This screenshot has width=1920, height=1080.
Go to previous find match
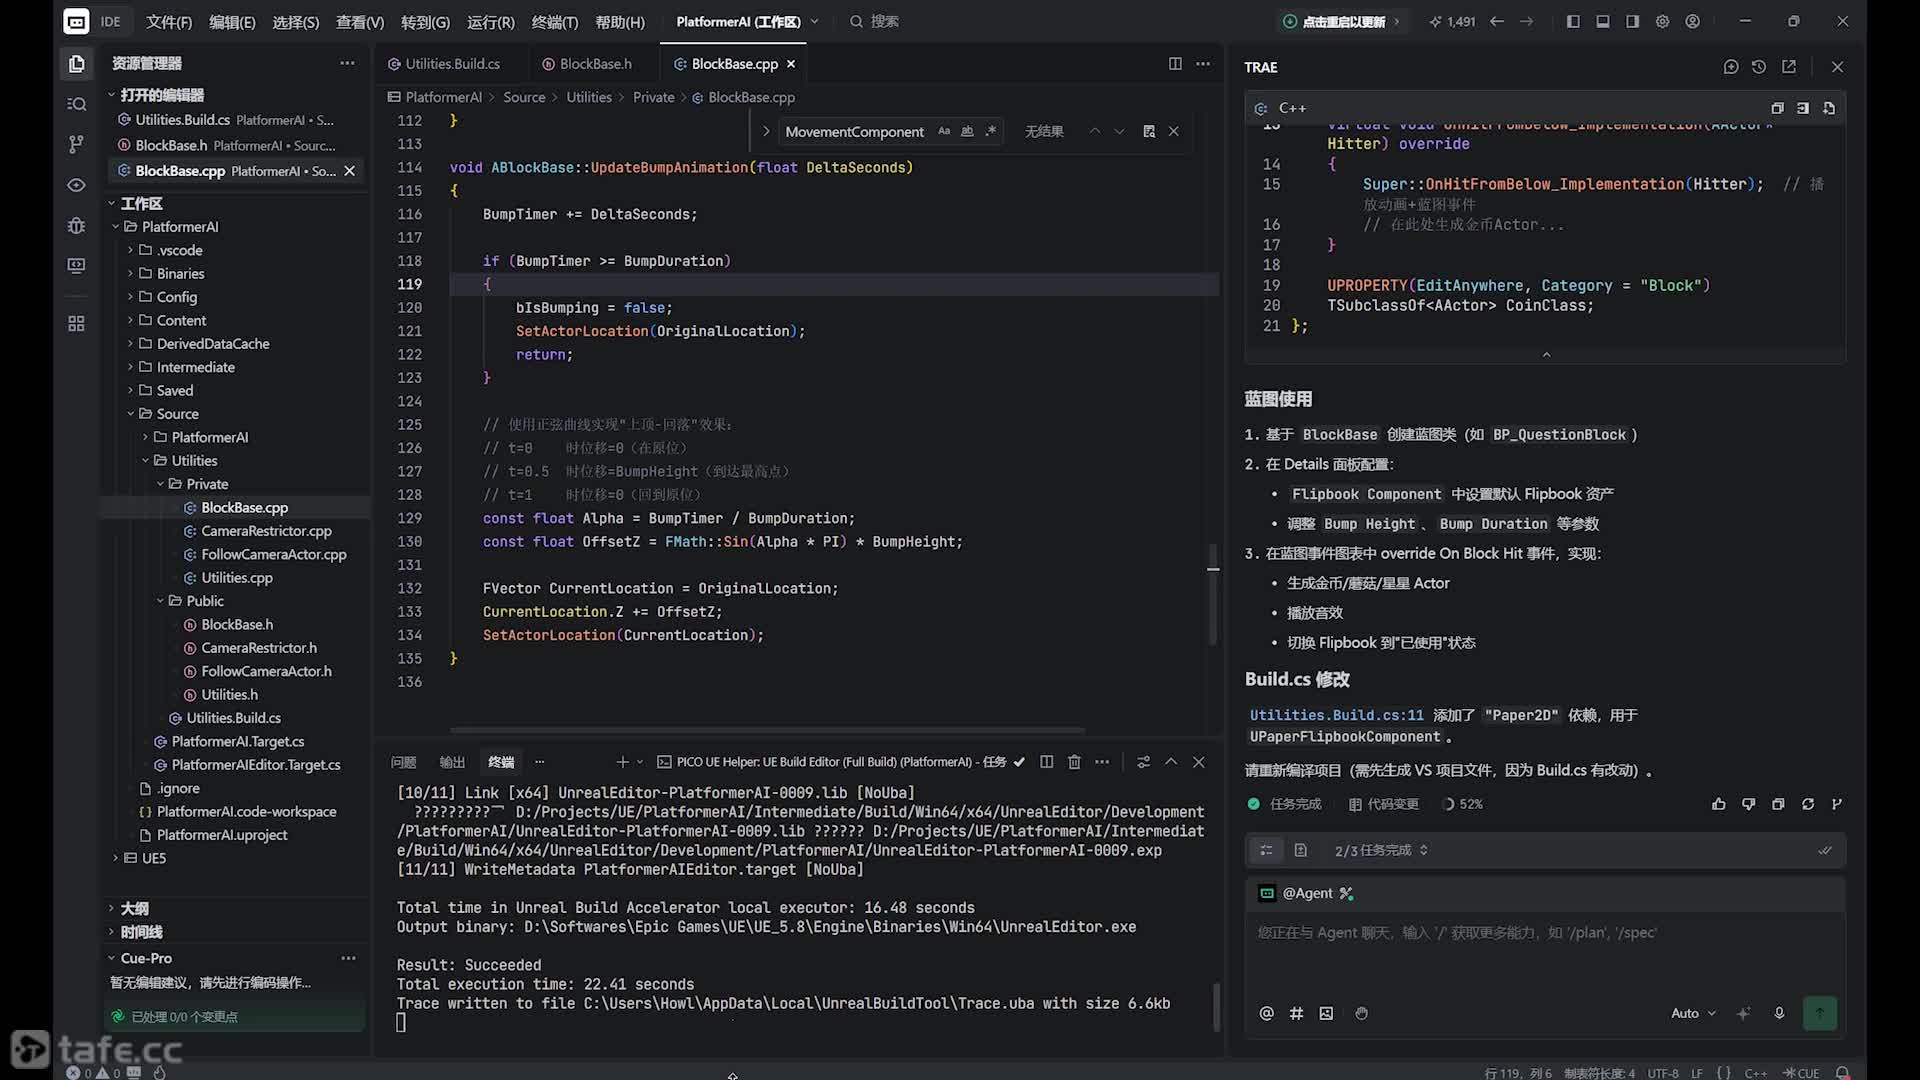pyautogui.click(x=1095, y=131)
